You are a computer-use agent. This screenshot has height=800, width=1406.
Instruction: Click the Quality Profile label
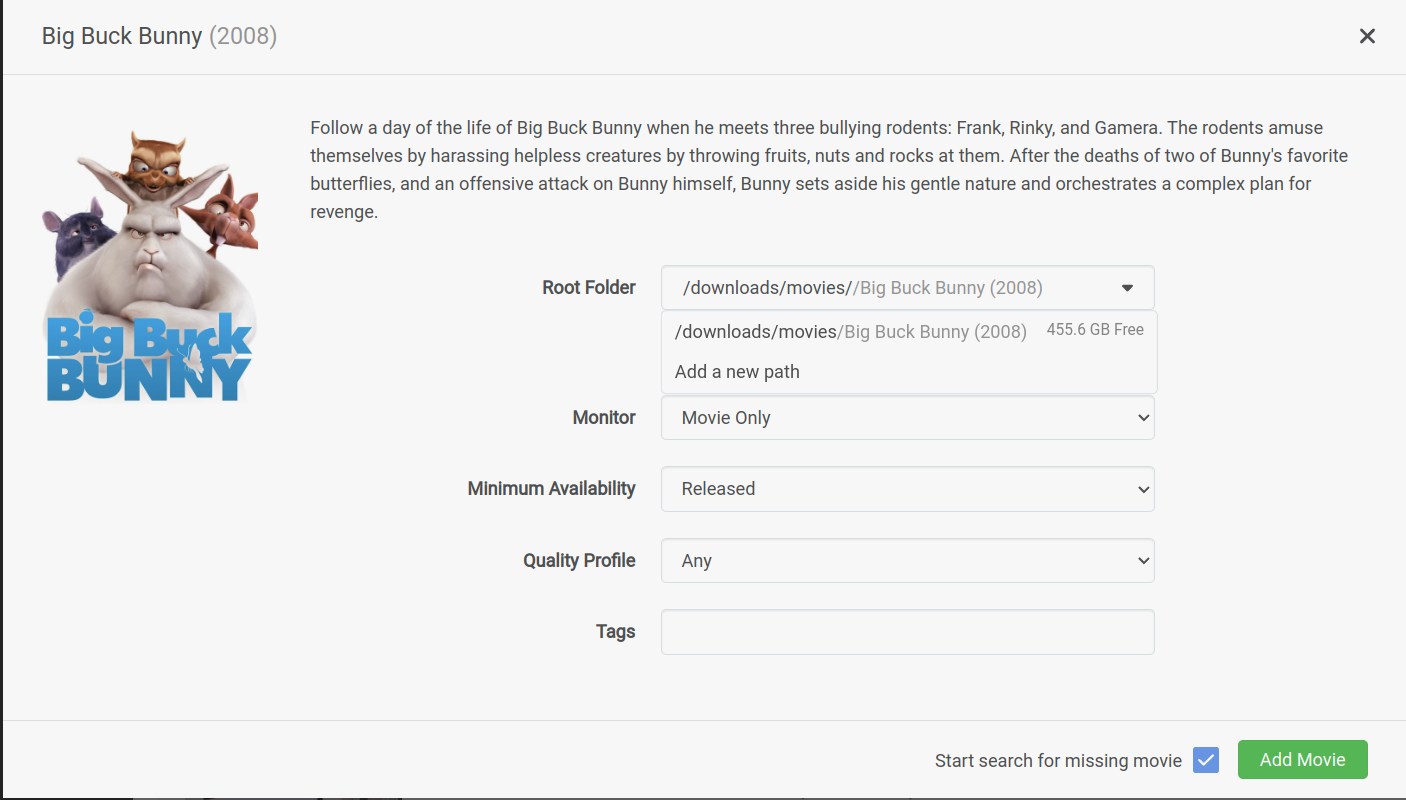point(580,561)
